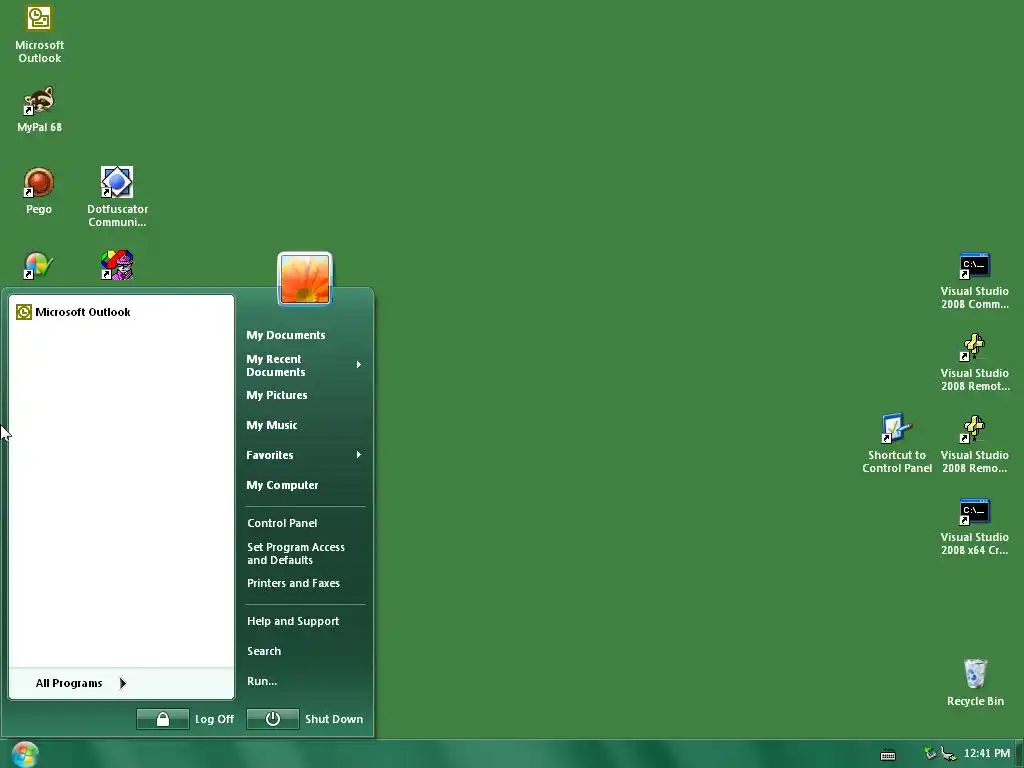Click the Show Desktop strip right of the clock
The width and height of the screenshot is (1024, 768).
tap(1019, 754)
